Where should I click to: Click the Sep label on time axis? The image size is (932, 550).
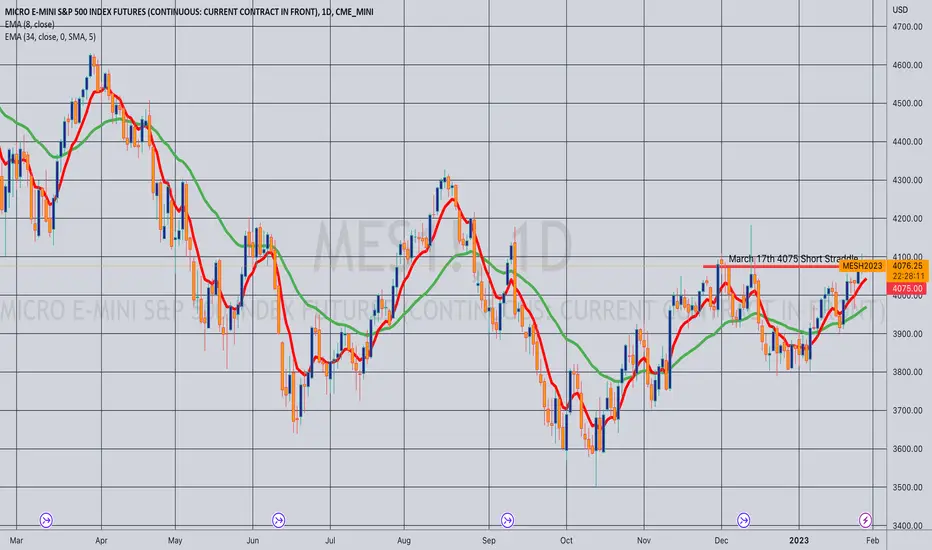489,540
